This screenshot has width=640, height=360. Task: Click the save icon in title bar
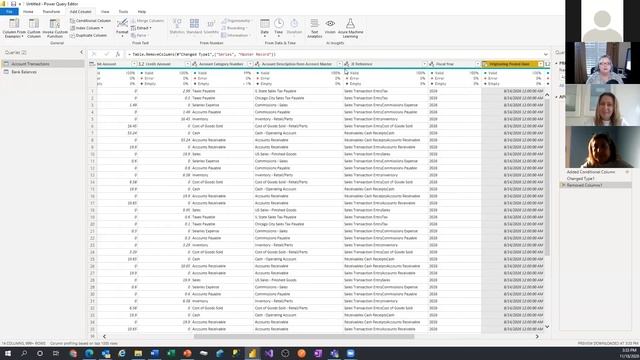13,4
